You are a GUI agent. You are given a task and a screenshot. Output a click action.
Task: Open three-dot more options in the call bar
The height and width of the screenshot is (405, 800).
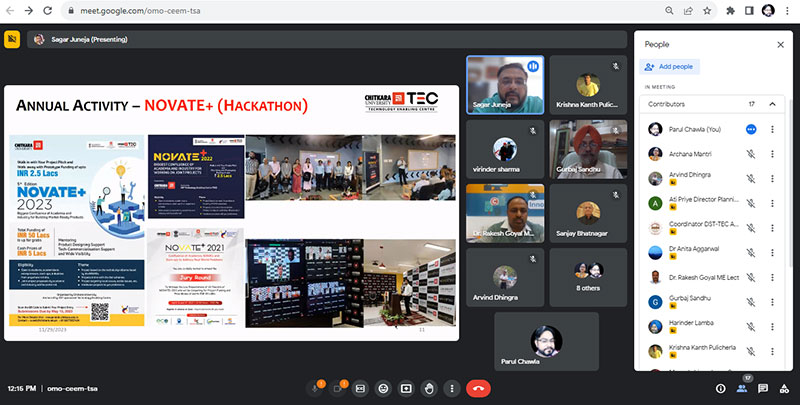point(452,388)
